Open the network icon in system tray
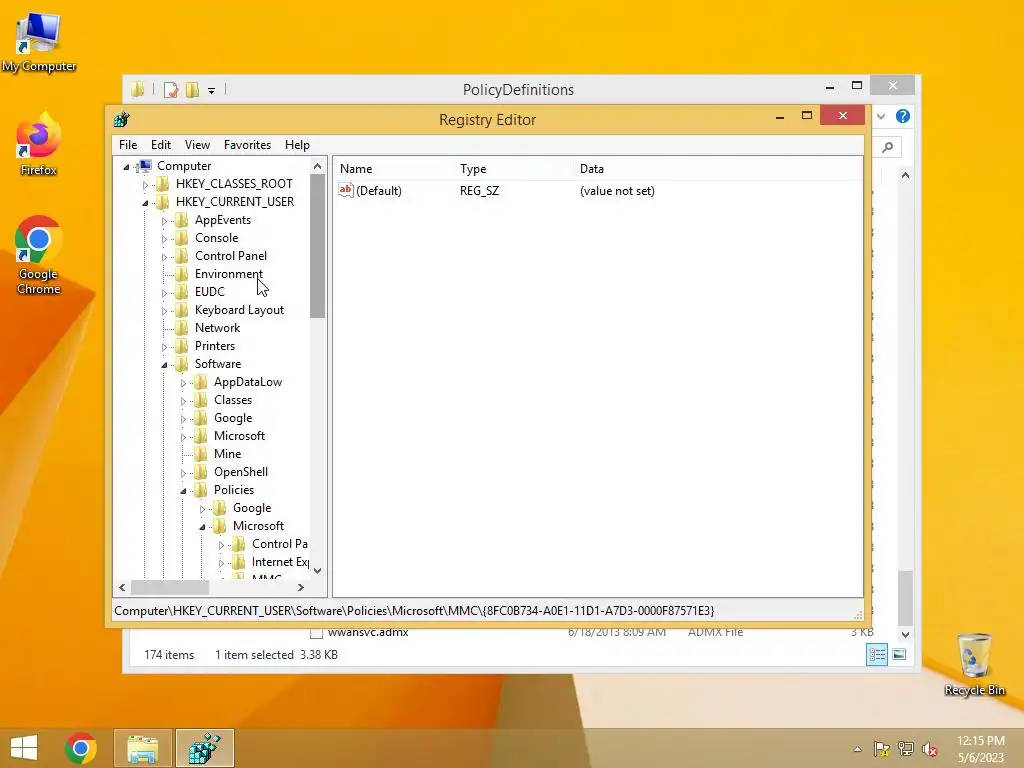The height and width of the screenshot is (768, 1024). pos(906,749)
